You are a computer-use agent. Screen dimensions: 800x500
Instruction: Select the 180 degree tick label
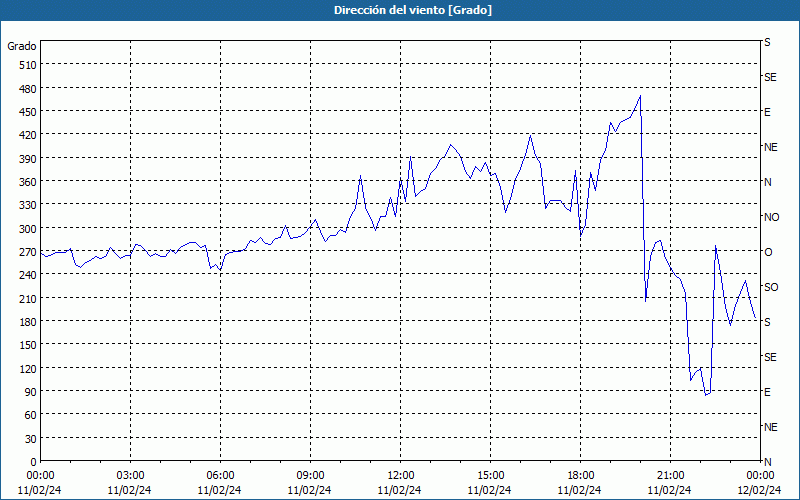click(28, 322)
